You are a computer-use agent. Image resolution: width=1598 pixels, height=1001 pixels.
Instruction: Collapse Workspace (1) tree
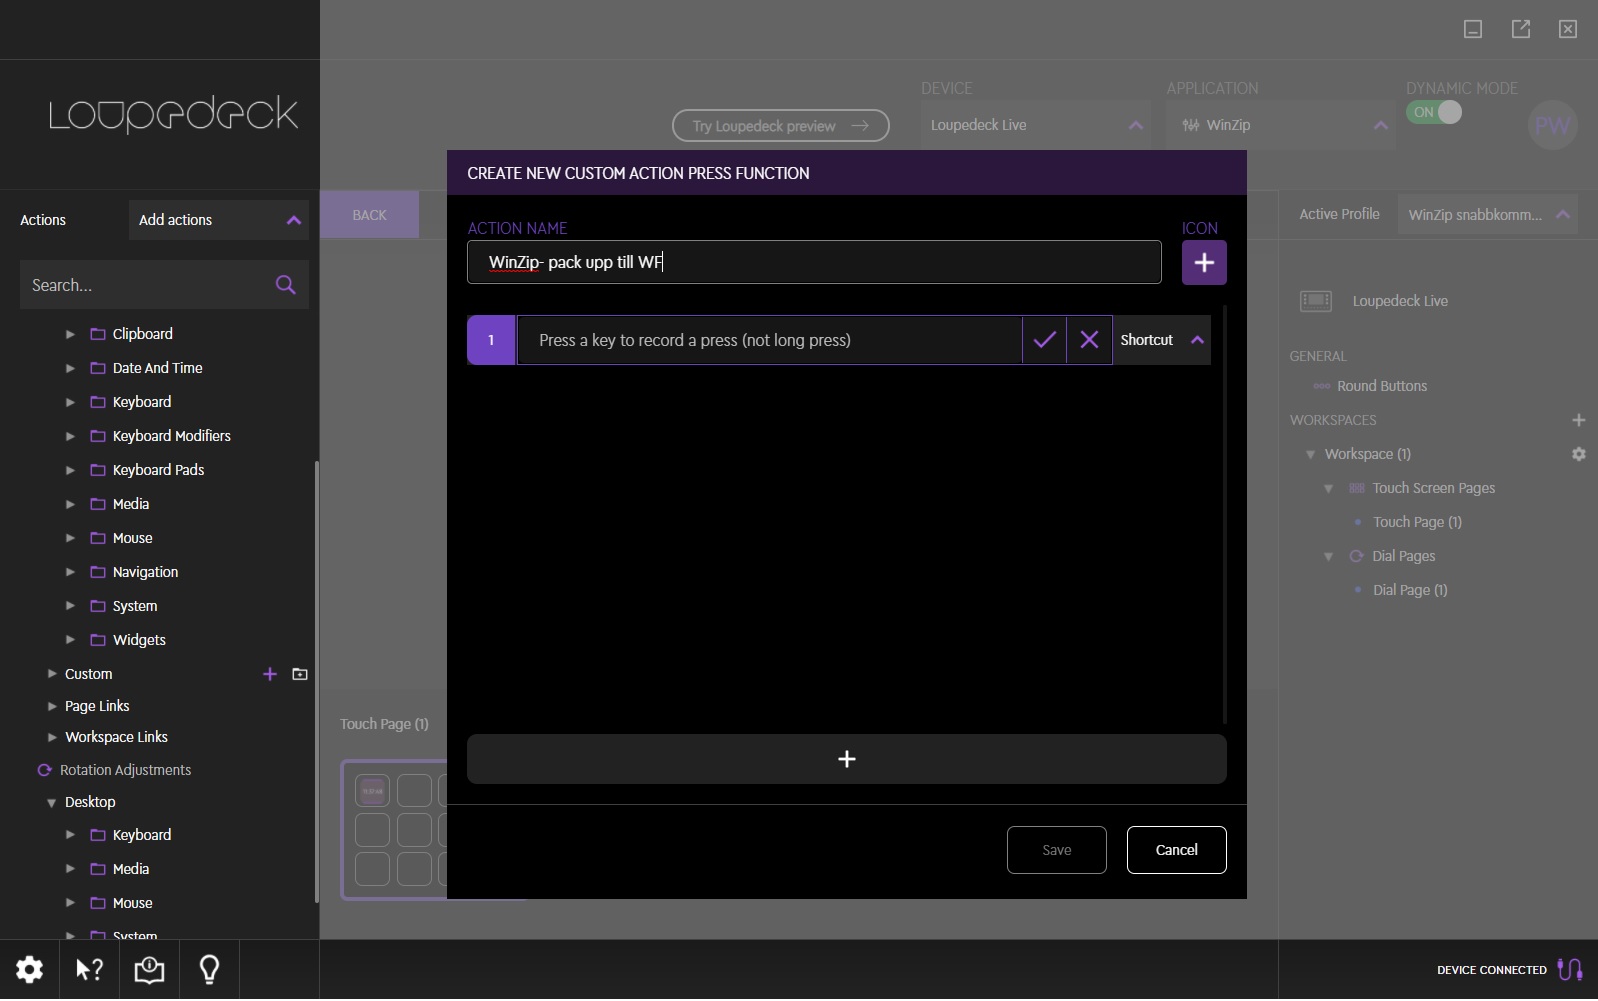(1310, 454)
